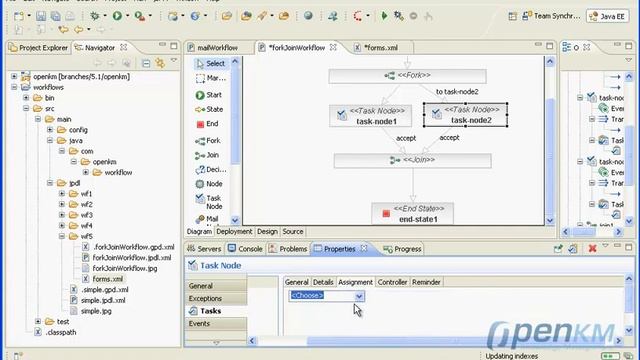The width and height of the screenshot is (640, 360).
Task: Expand the config folder
Action: (50, 129)
